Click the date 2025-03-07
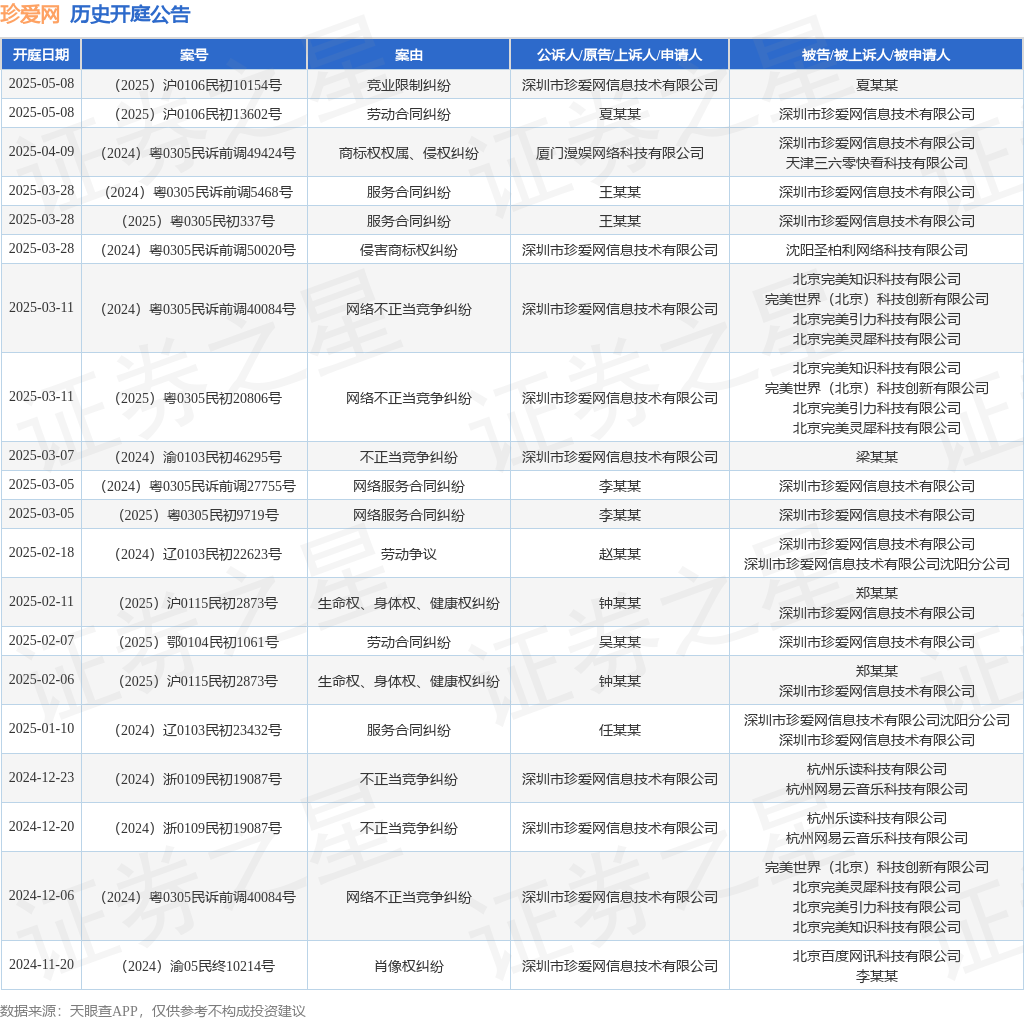 click(x=41, y=455)
